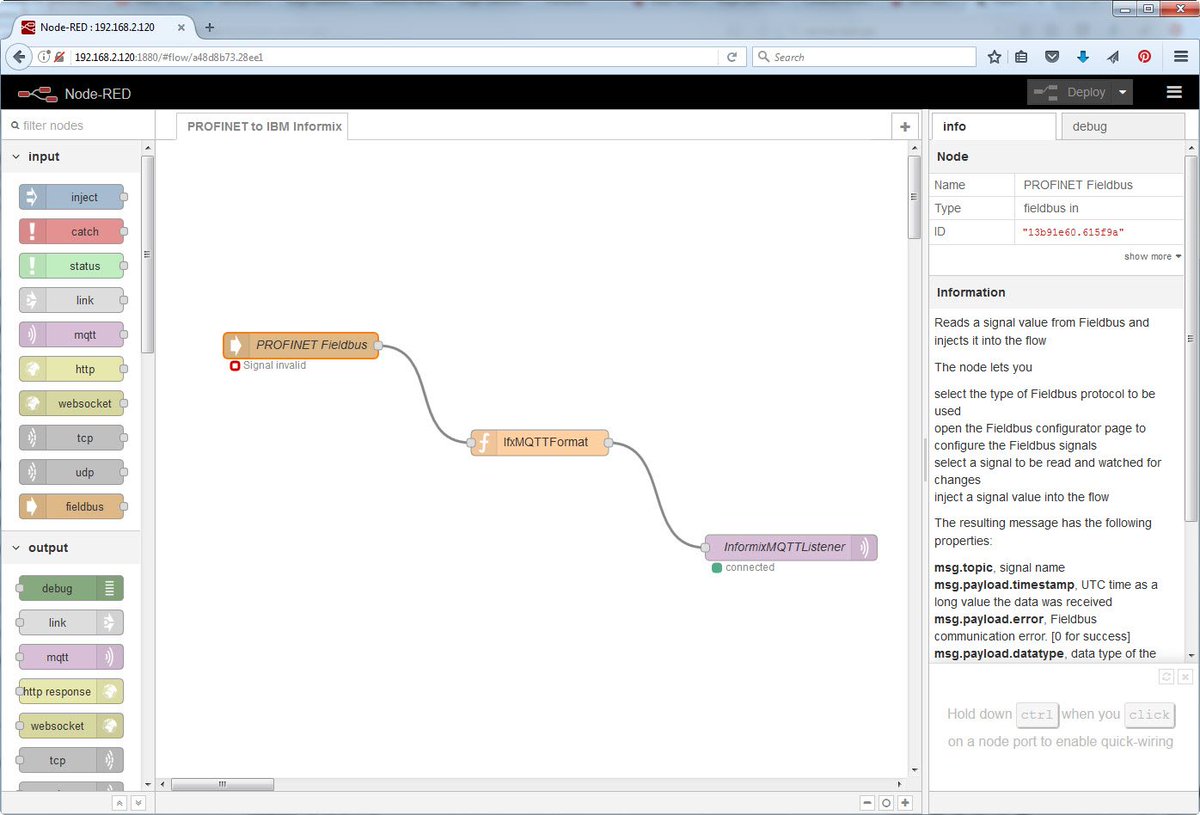
Task: Click the 'Signal invalid' status text
Action: click(x=274, y=366)
